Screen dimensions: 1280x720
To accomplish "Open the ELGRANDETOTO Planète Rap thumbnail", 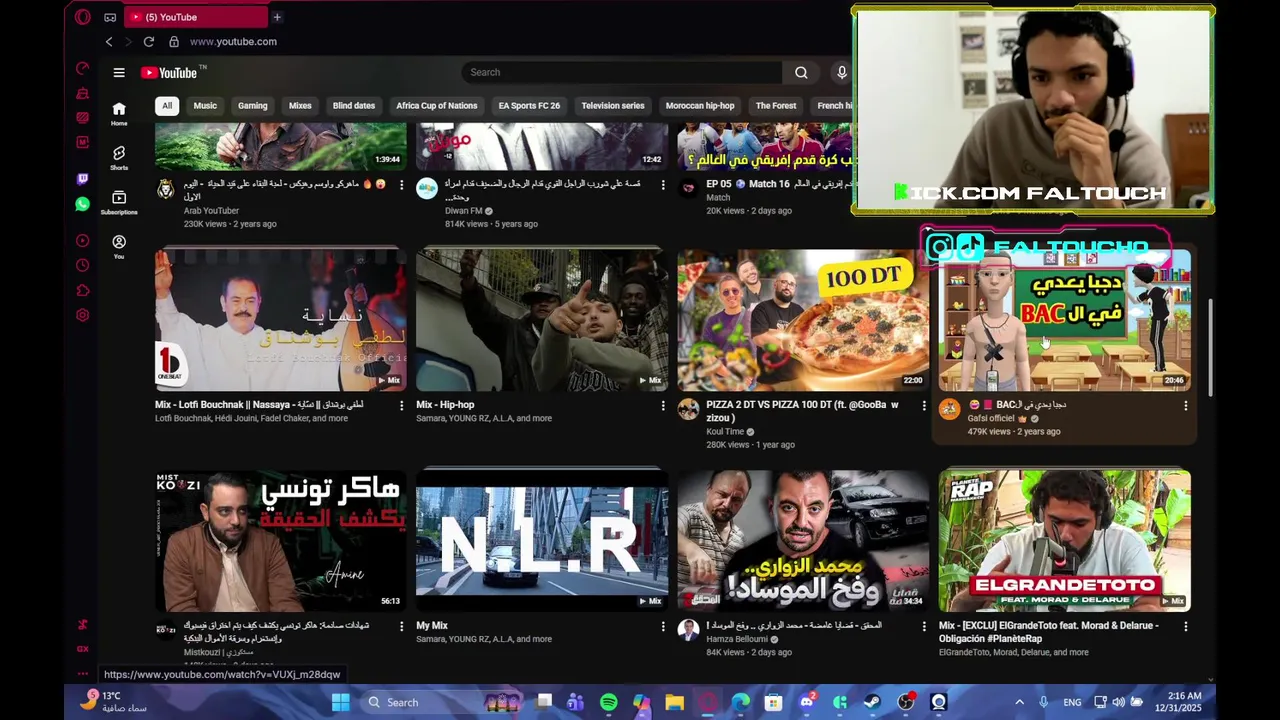I will point(1065,540).
